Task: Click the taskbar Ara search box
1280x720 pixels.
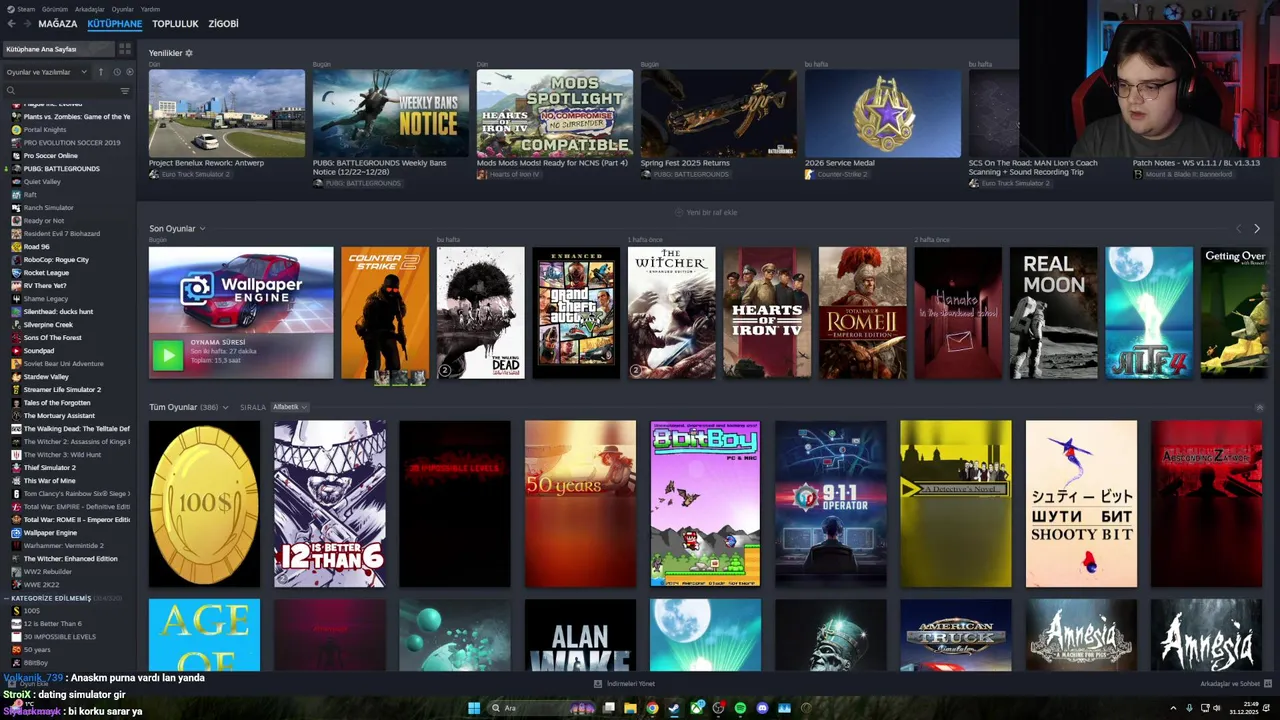Action: tap(541, 708)
